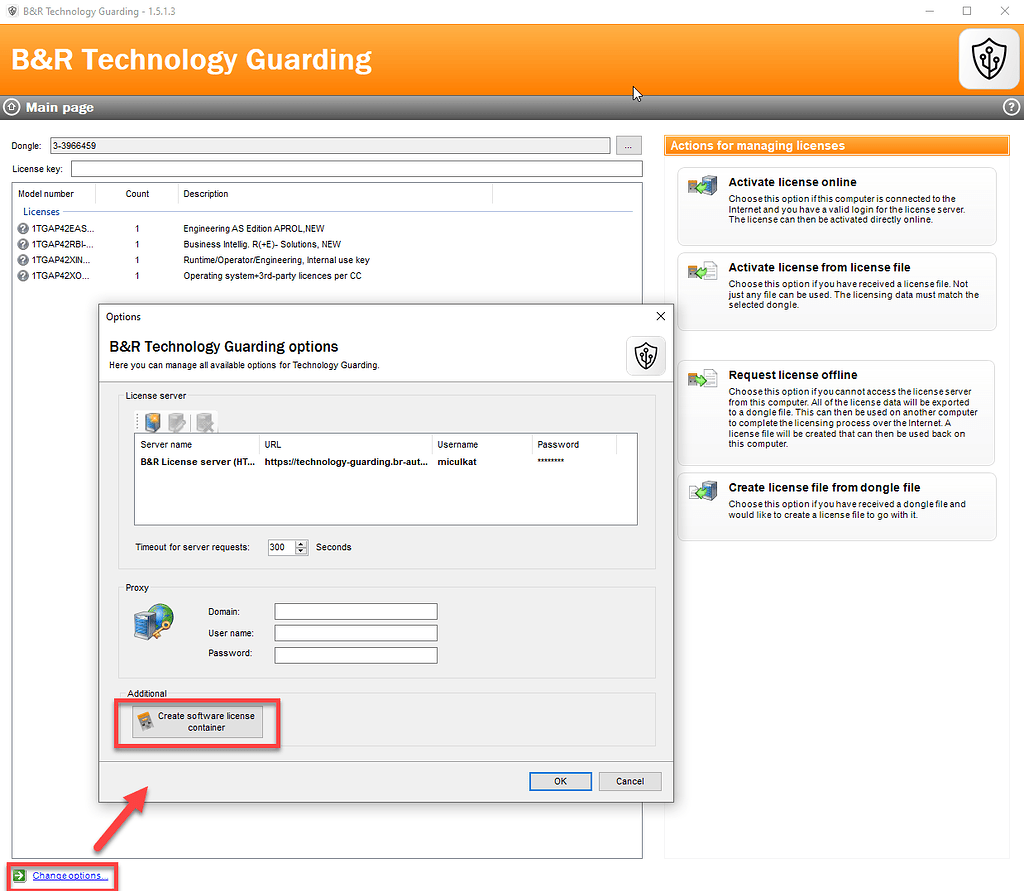Viewport: 1024px width, 891px height.
Task: Increase timeout for server requests
Action: pos(300,543)
